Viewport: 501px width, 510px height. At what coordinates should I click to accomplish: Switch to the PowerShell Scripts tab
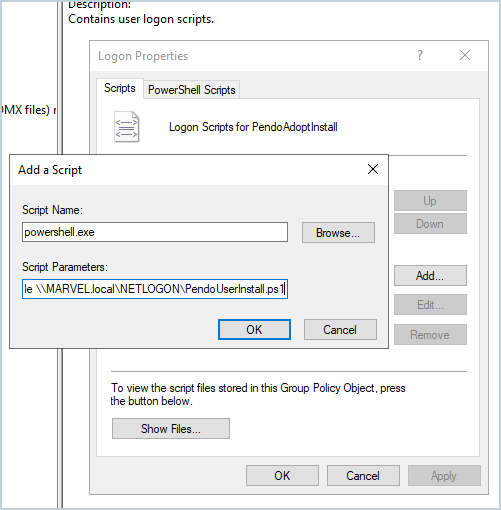pyautogui.click(x=192, y=90)
